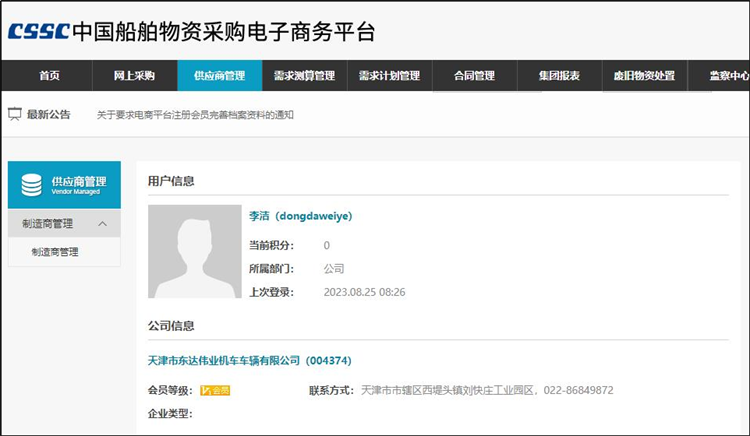This screenshot has width=750, height=436.
Task: Click the CSSC logo
Action: click(39, 31)
